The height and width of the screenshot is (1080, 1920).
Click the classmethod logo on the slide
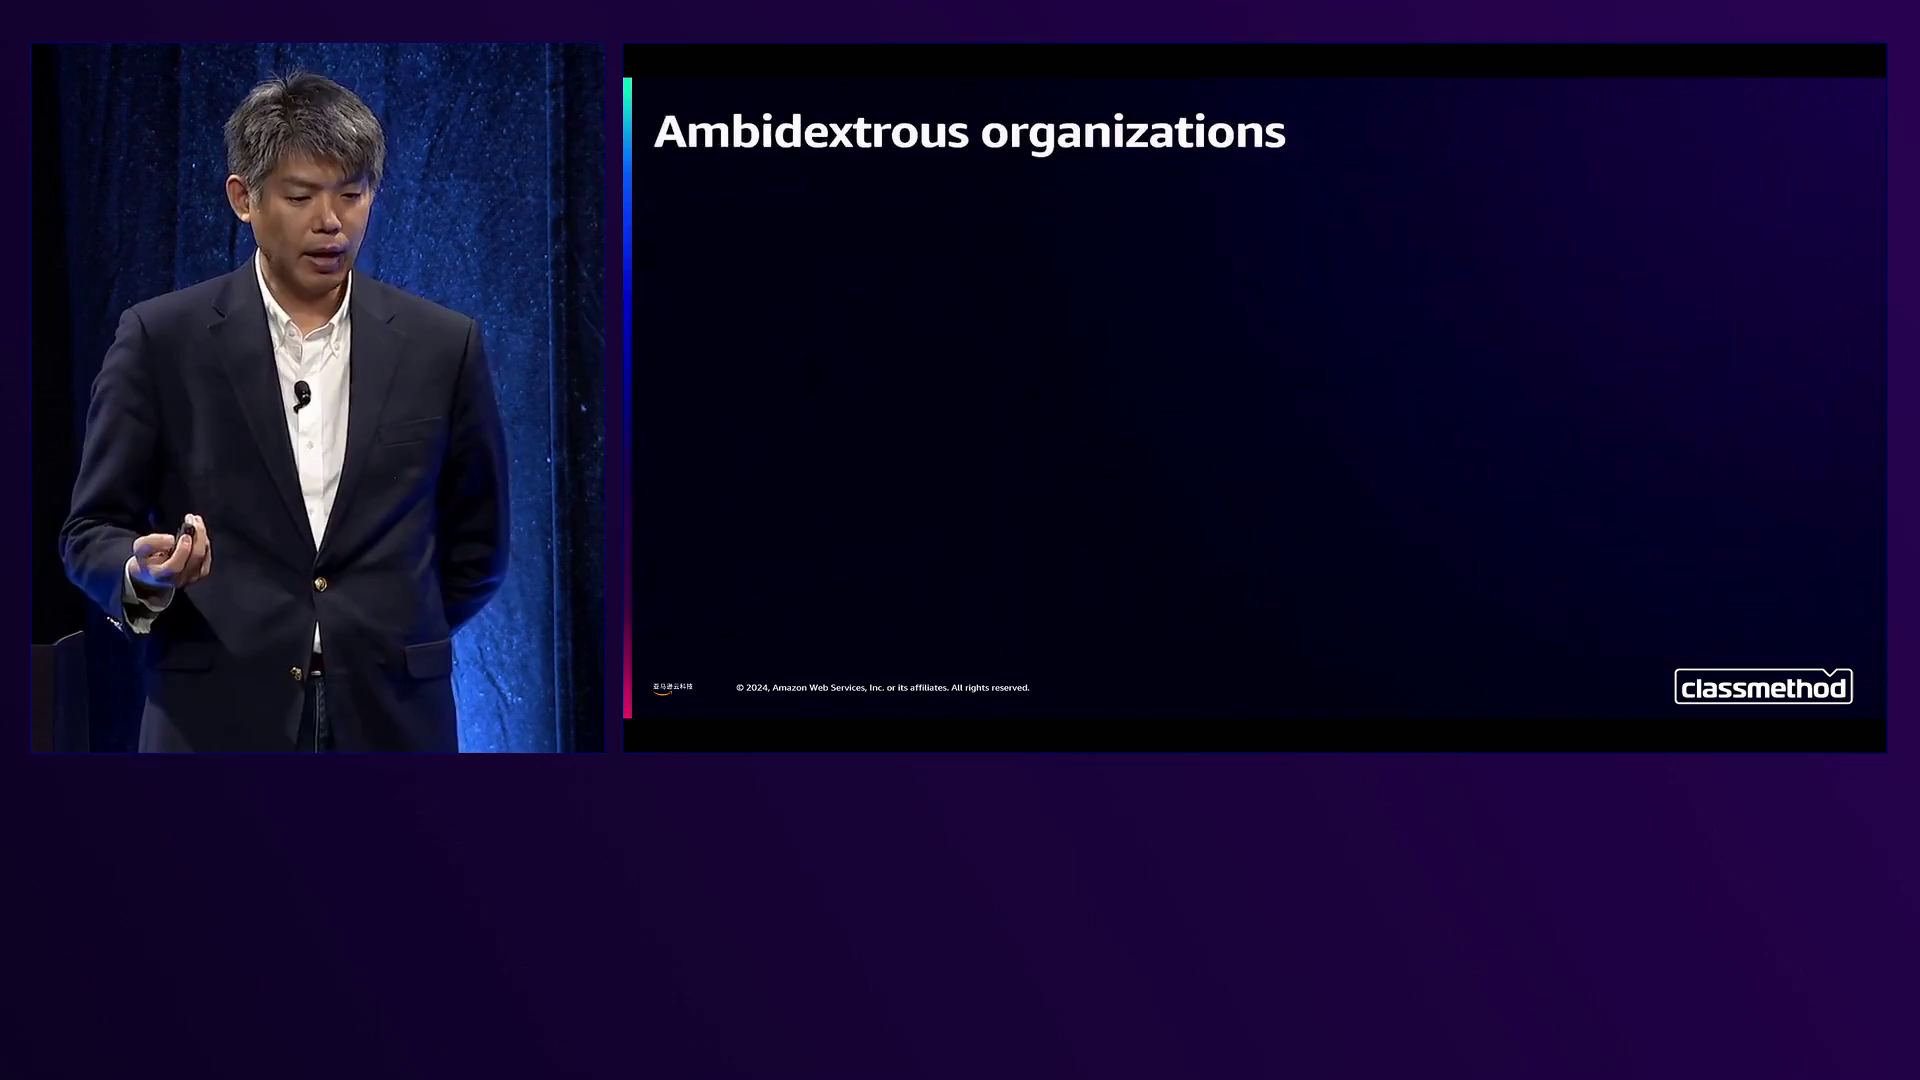1763,688
